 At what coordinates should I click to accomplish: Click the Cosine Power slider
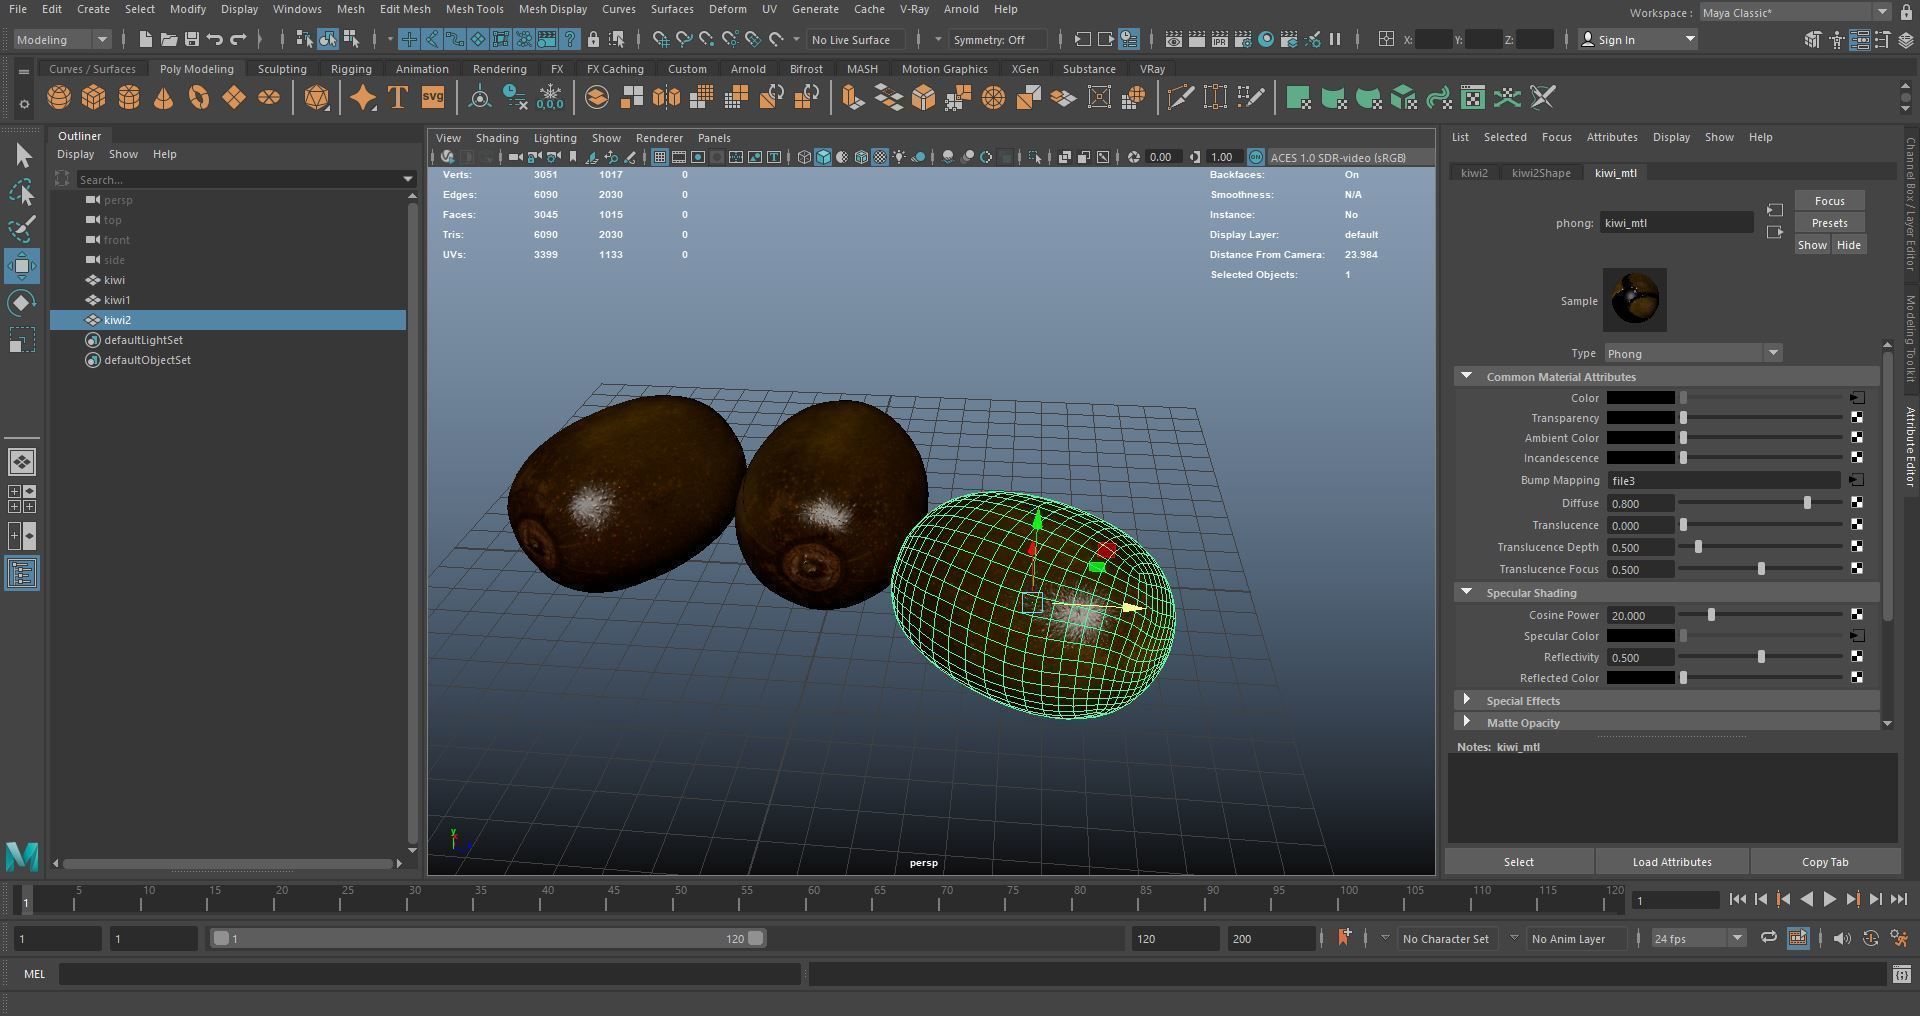(1760, 615)
